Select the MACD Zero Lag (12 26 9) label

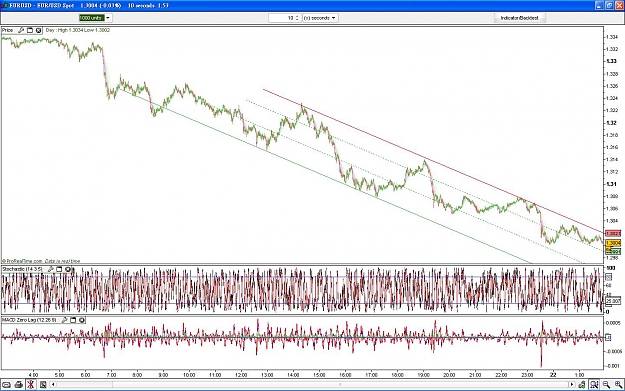pyautogui.click(x=29, y=320)
